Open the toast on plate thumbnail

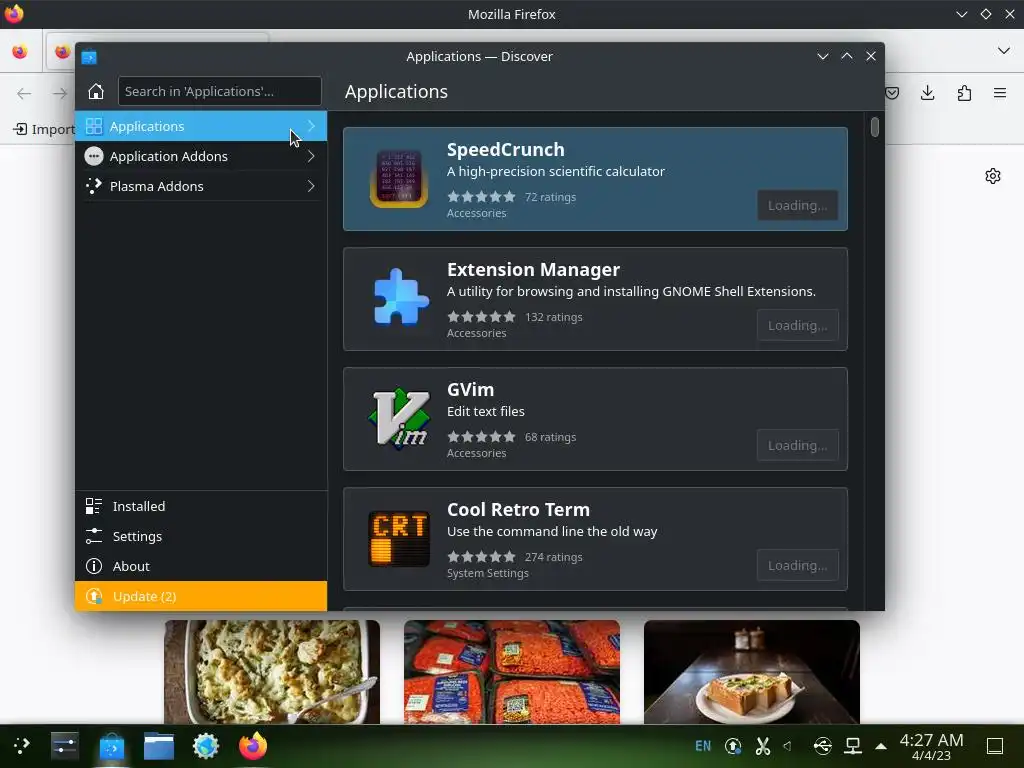coord(752,672)
